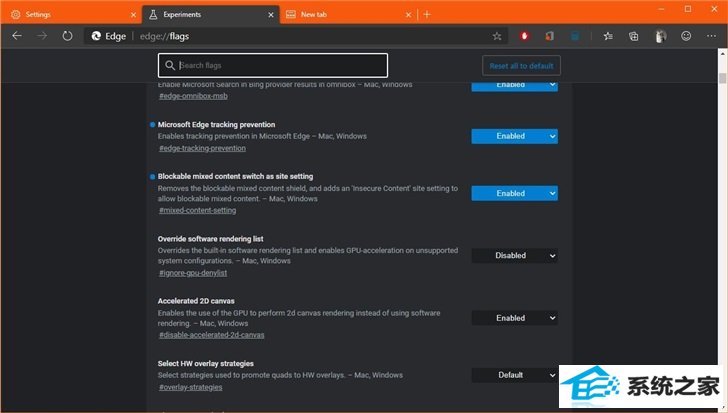Open Blockable mixed content Enabled dropdown
728x413 pixels.
pyautogui.click(x=514, y=193)
